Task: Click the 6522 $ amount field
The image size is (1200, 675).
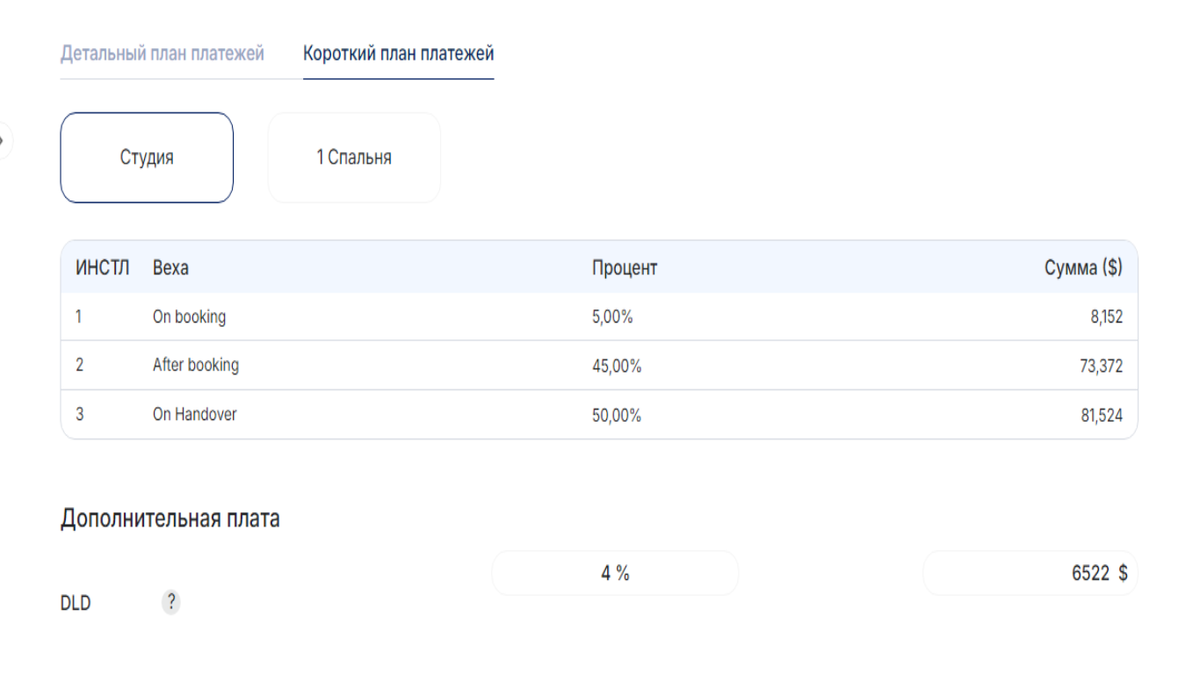Action: click(1030, 574)
